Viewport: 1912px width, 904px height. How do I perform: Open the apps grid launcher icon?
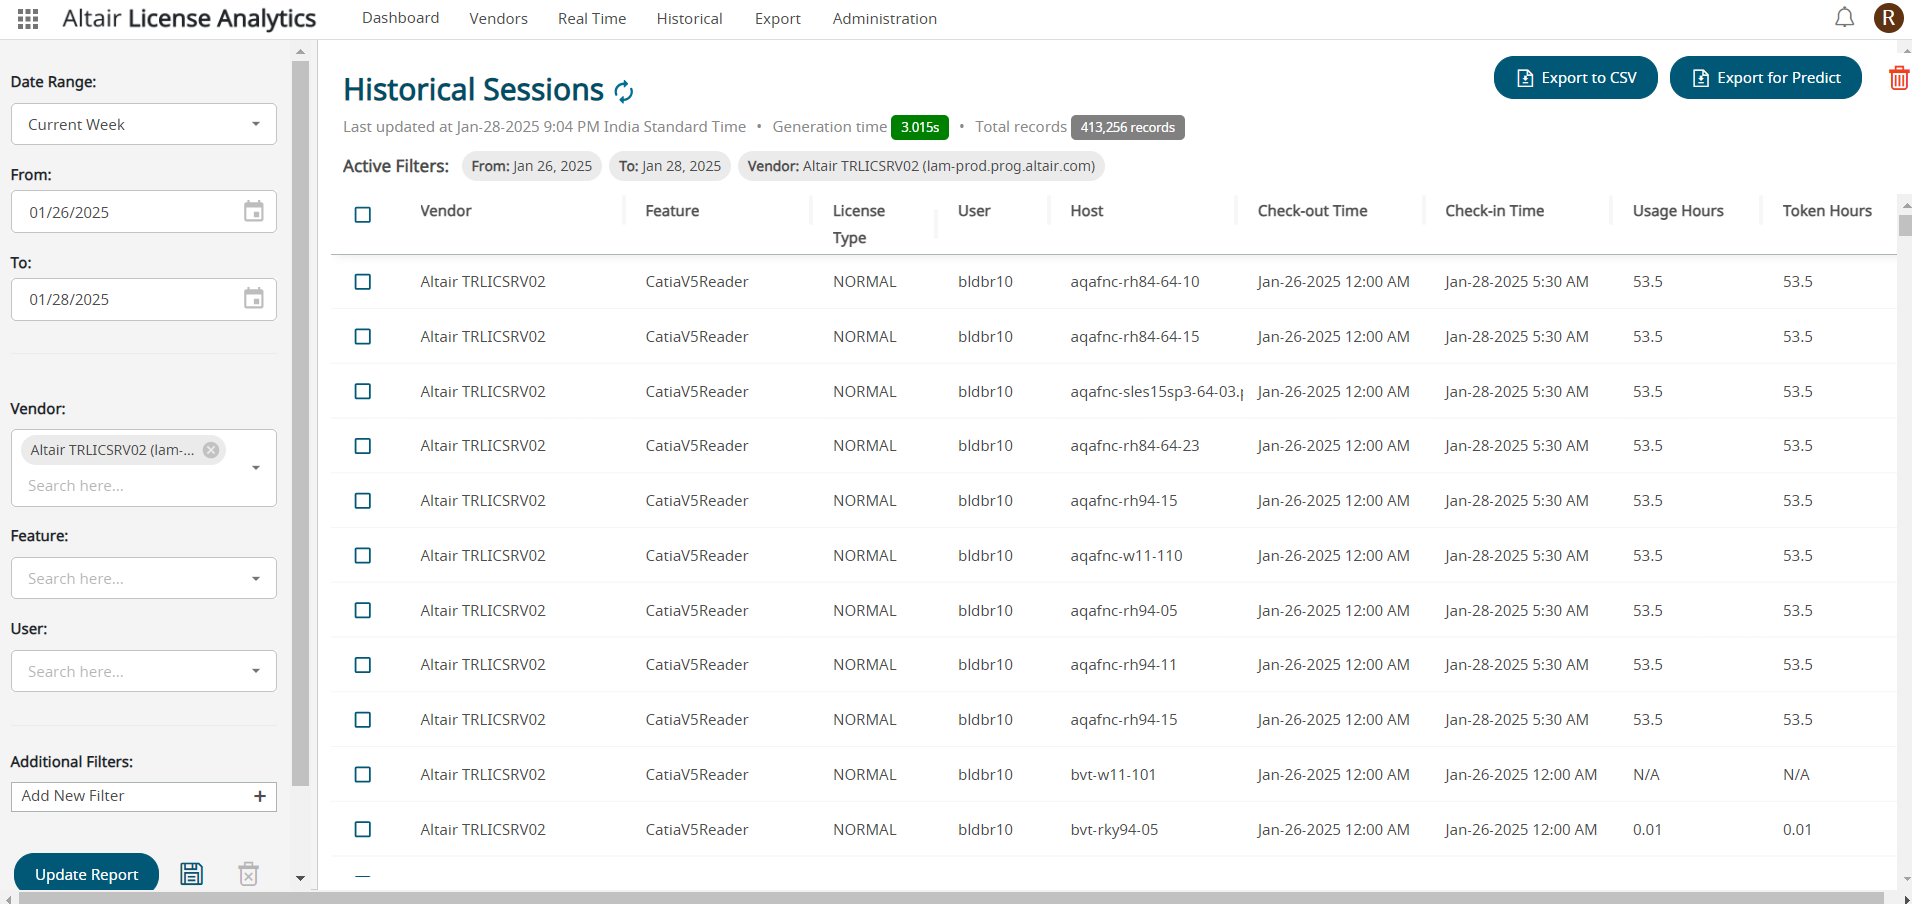tap(28, 19)
